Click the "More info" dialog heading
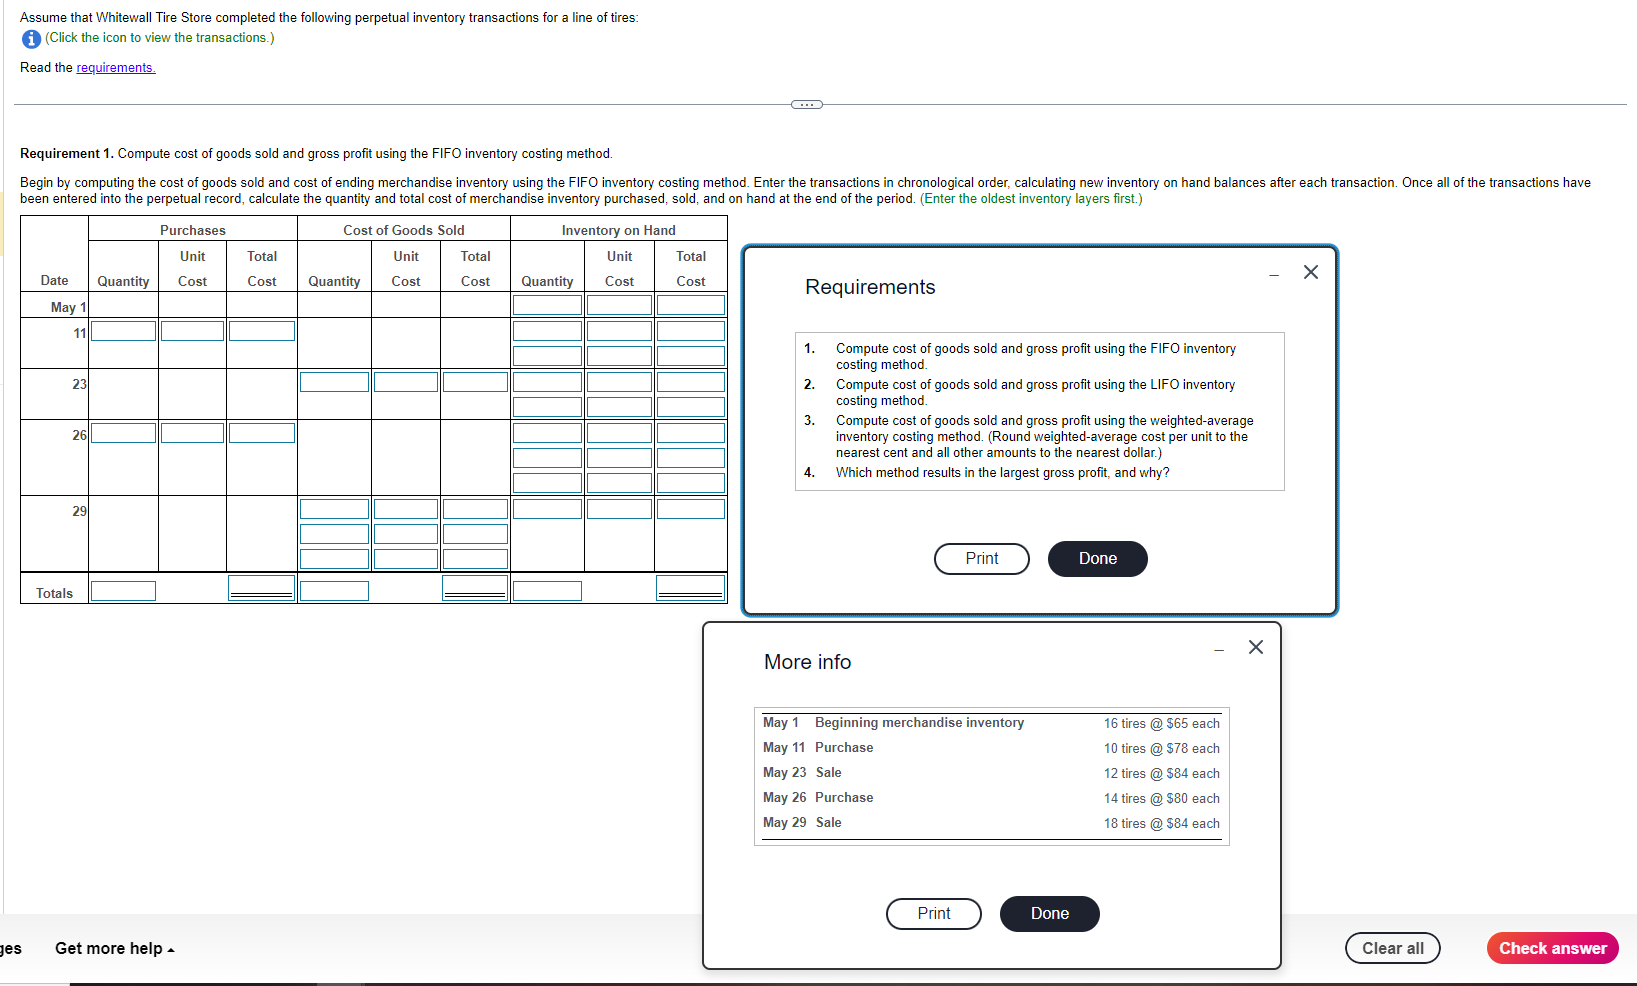This screenshot has width=1637, height=986. [808, 662]
